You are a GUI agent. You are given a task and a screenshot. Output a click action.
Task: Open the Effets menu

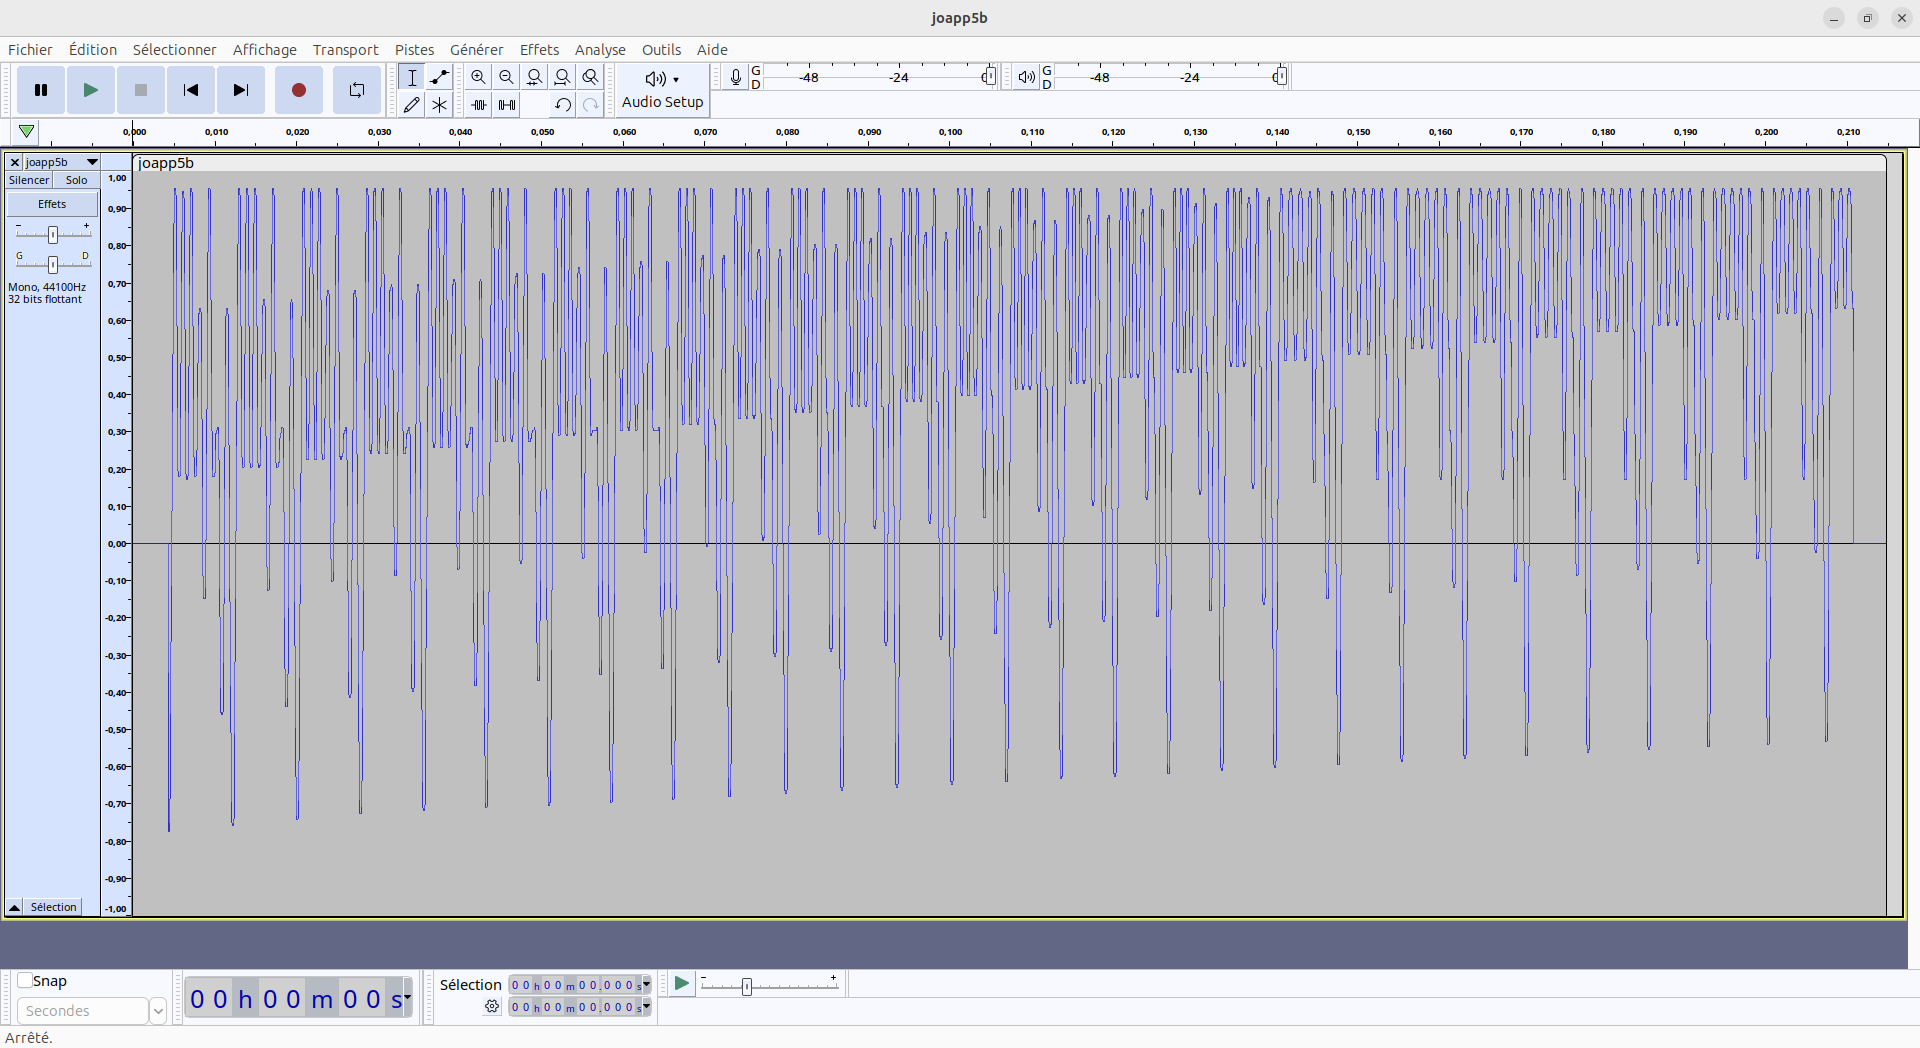coord(539,50)
